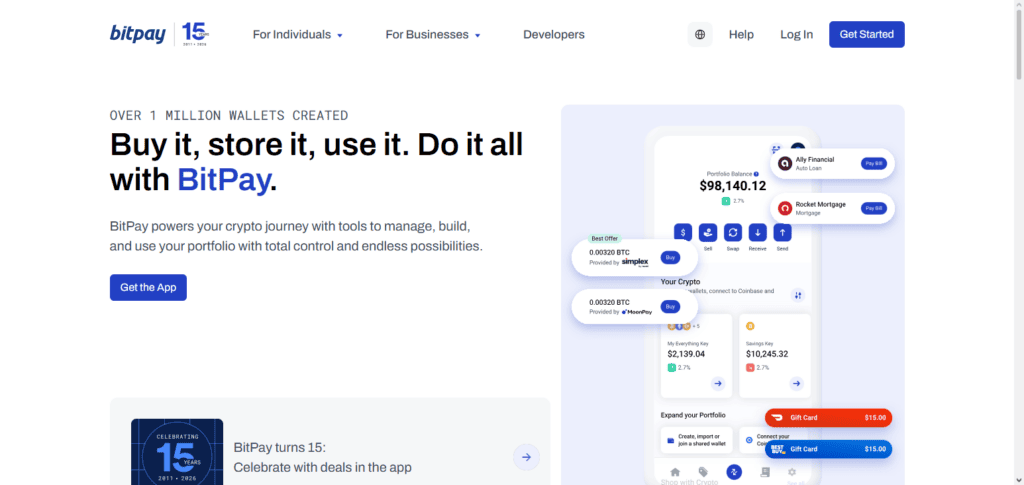Click Log In

click(x=797, y=35)
